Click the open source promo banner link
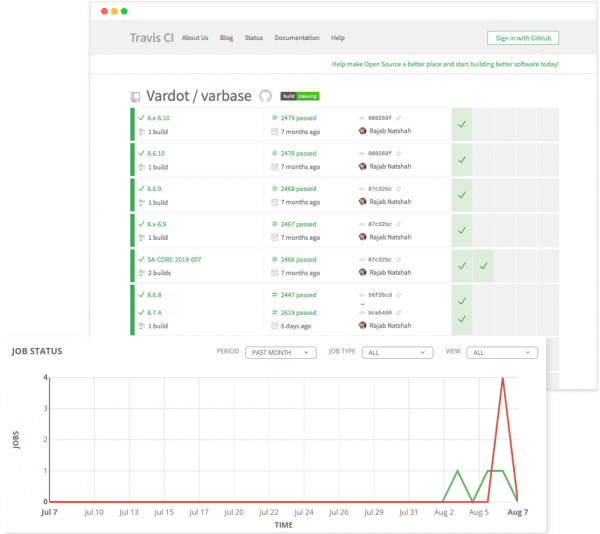 [x=445, y=64]
